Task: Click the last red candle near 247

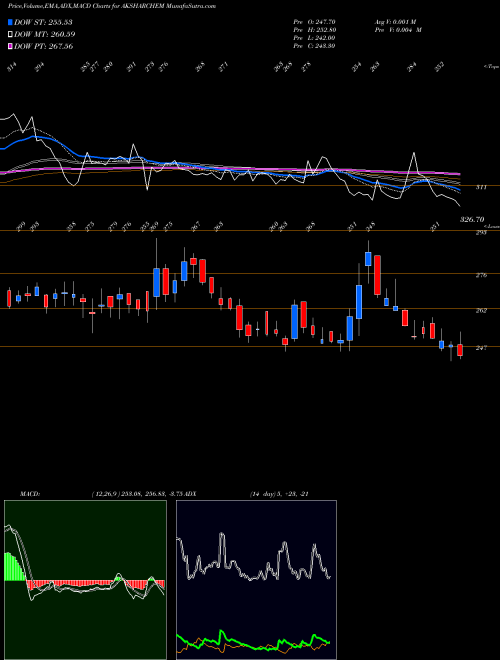Action: click(460, 350)
